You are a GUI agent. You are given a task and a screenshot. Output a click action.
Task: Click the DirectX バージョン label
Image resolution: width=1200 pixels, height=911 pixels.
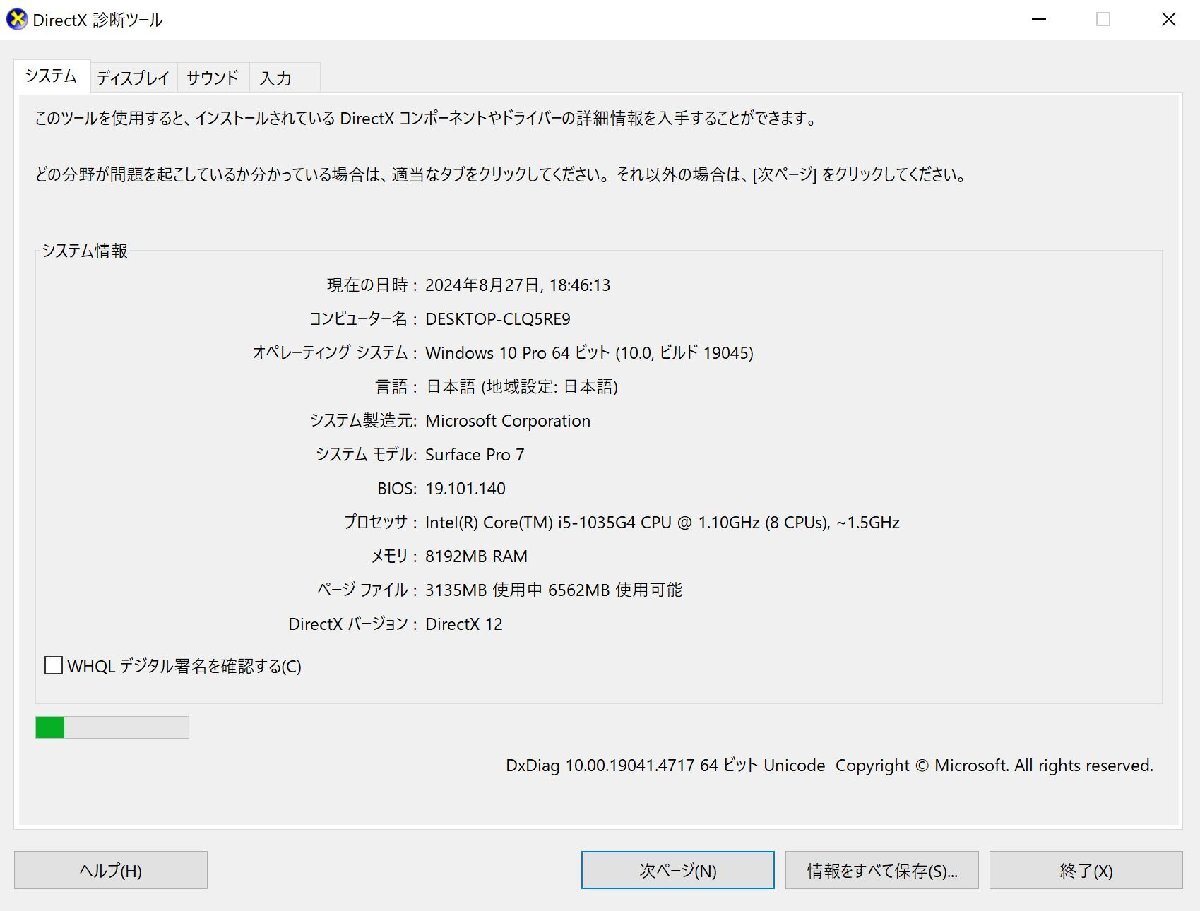pyautogui.click(x=353, y=624)
